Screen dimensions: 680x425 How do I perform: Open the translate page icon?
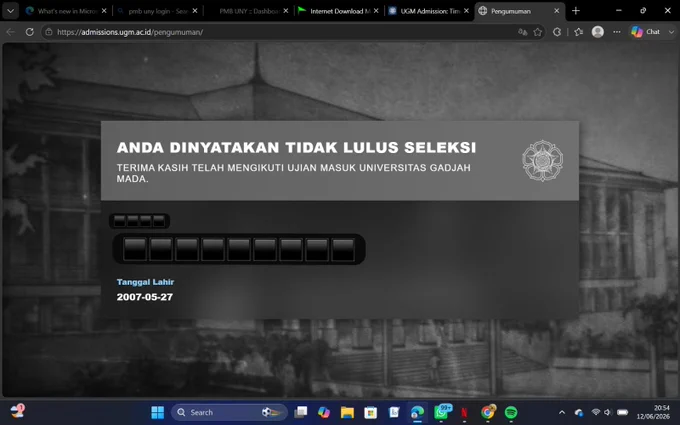pyautogui.click(x=523, y=32)
